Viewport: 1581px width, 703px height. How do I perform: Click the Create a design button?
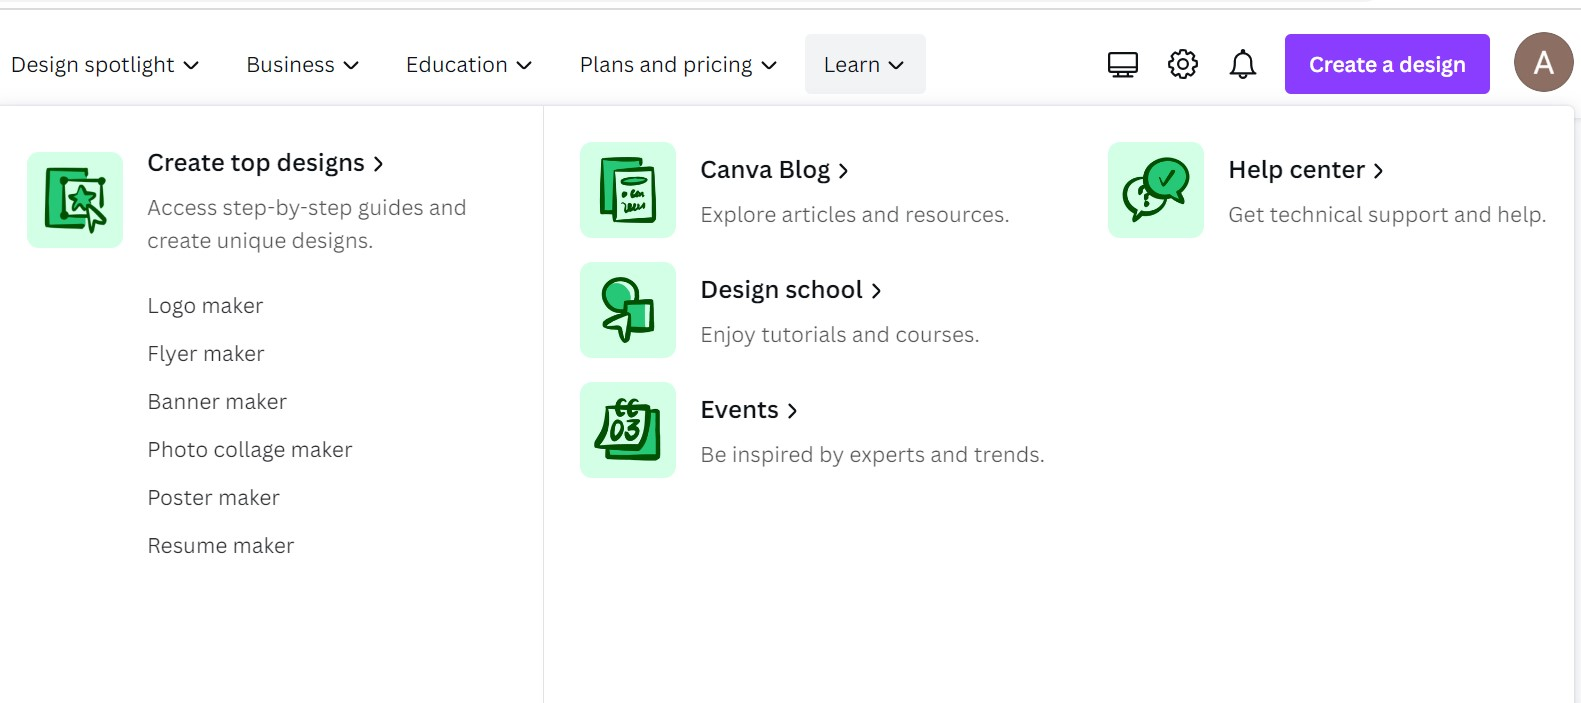[1387, 65]
